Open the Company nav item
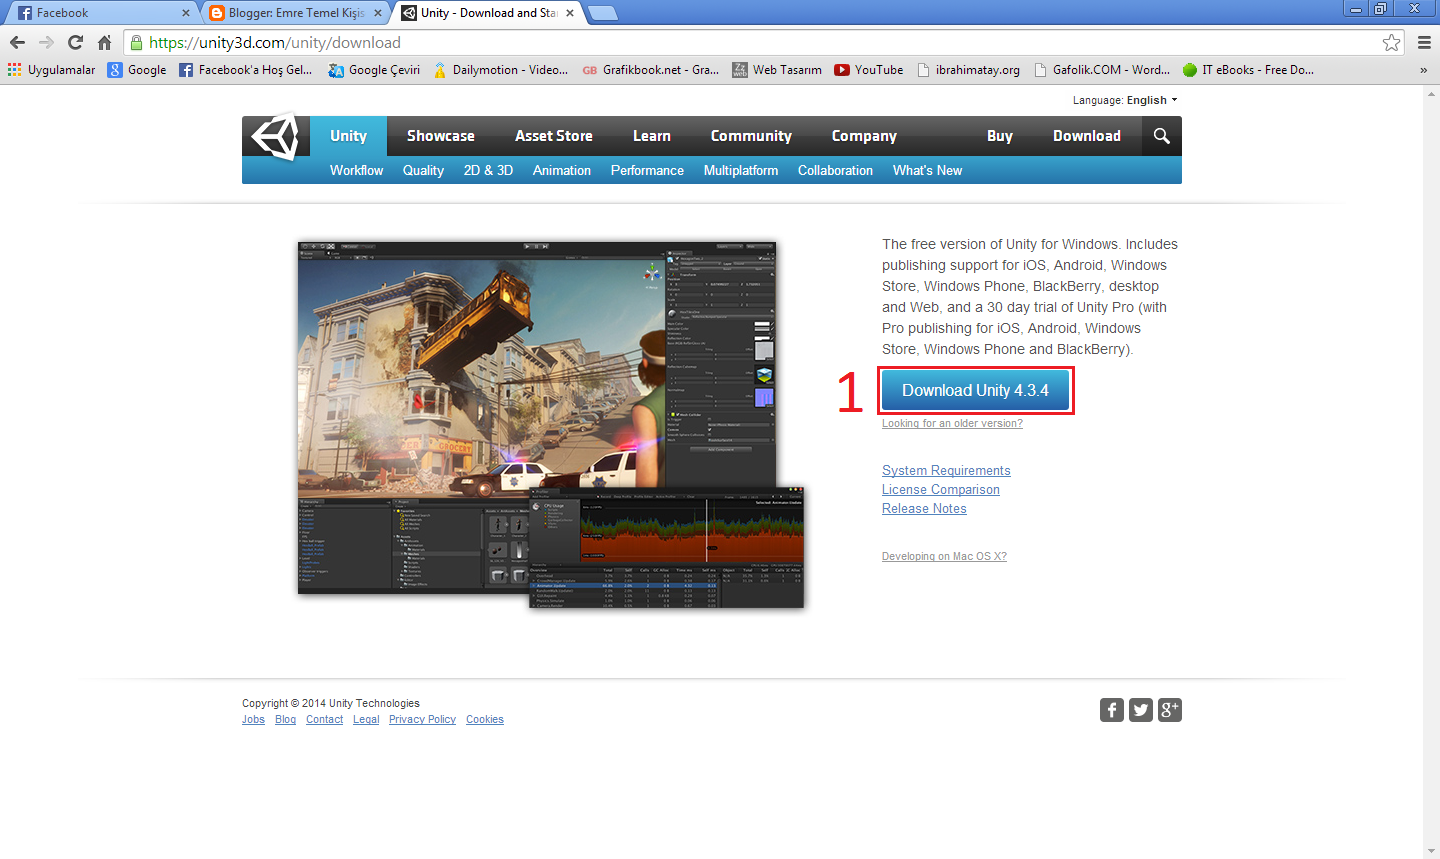1440x859 pixels. (864, 136)
